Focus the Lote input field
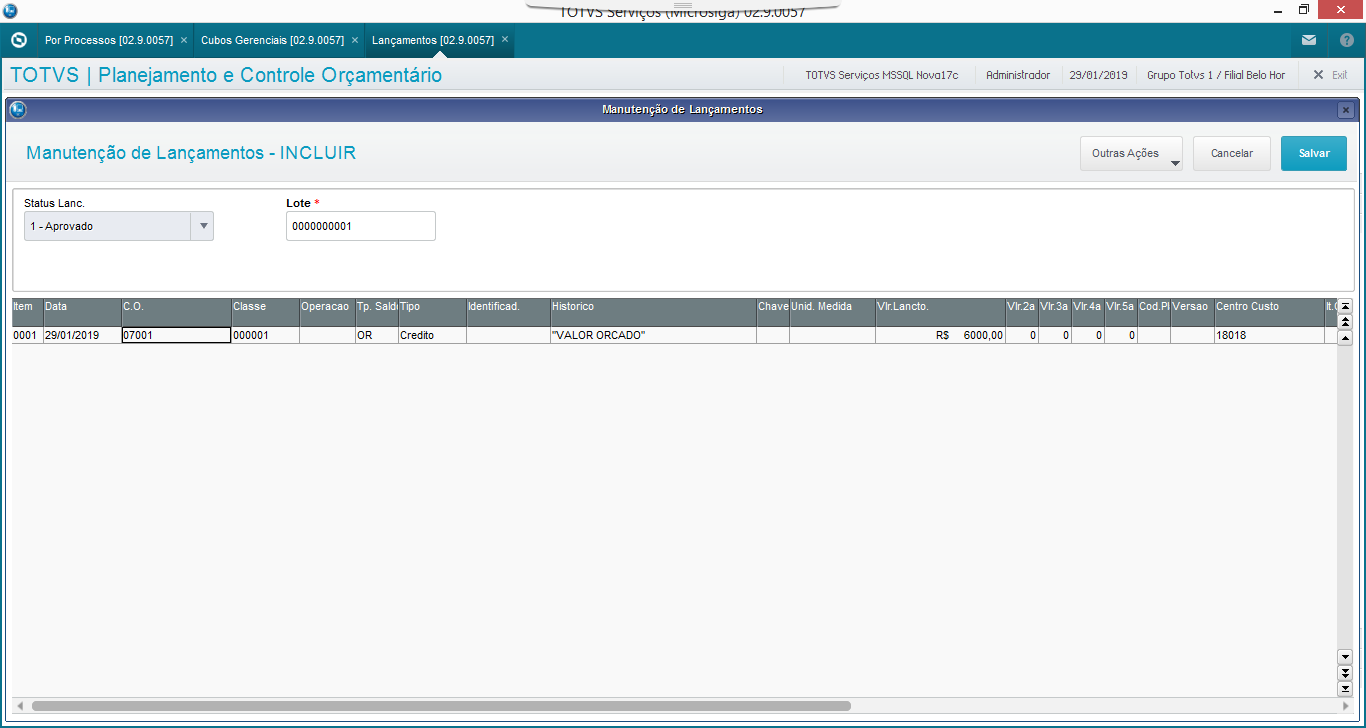This screenshot has height=728, width=1366. pos(361,226)
